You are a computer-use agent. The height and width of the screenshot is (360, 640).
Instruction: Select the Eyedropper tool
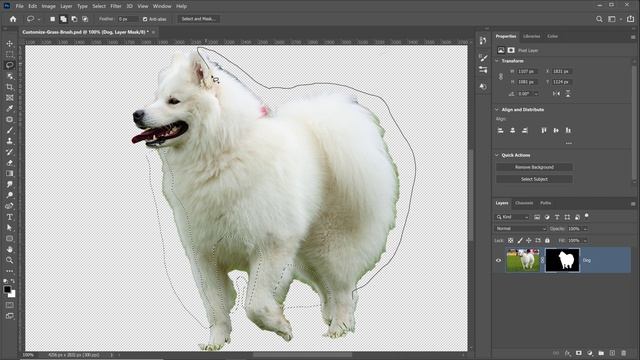coord(9,109)
